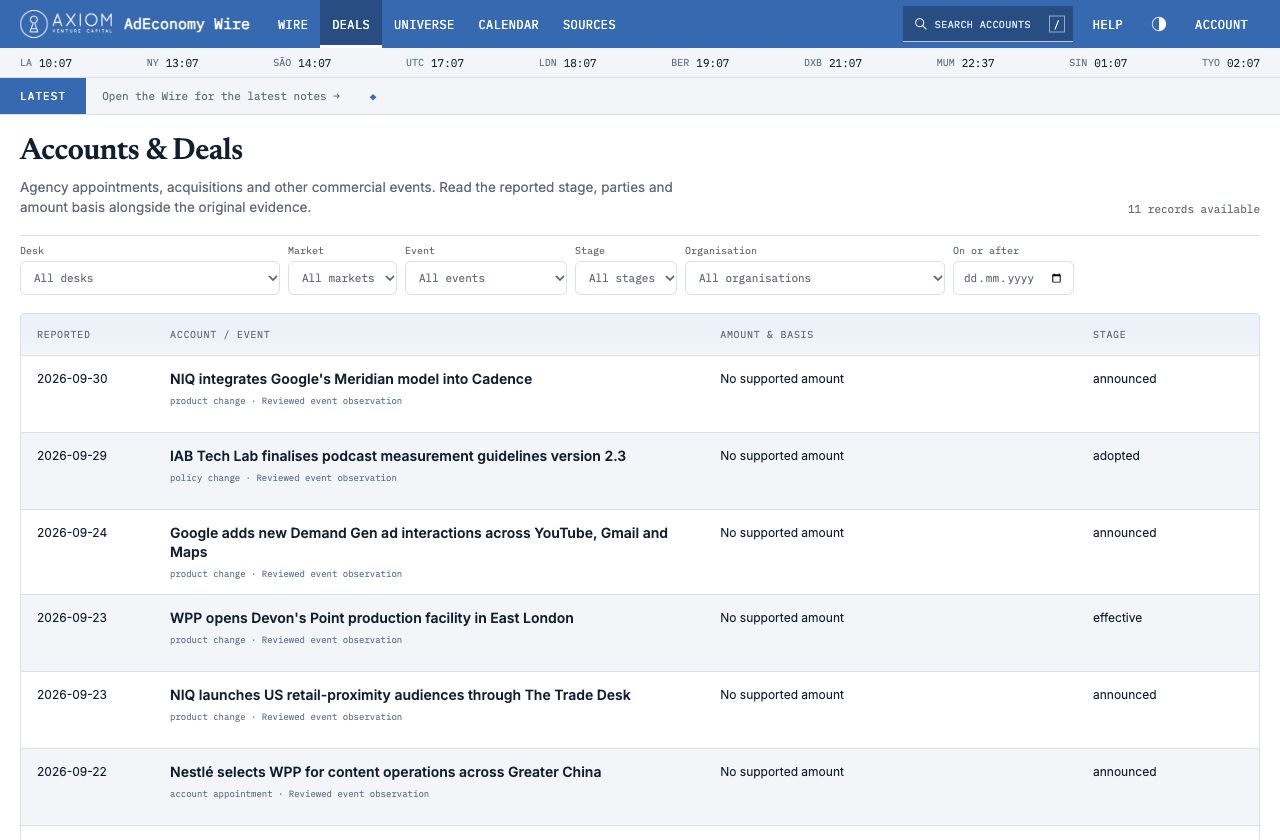Click the 'adopted' stage value
This screenshot has height=840, width=1280.
[x=1116, y=456]
